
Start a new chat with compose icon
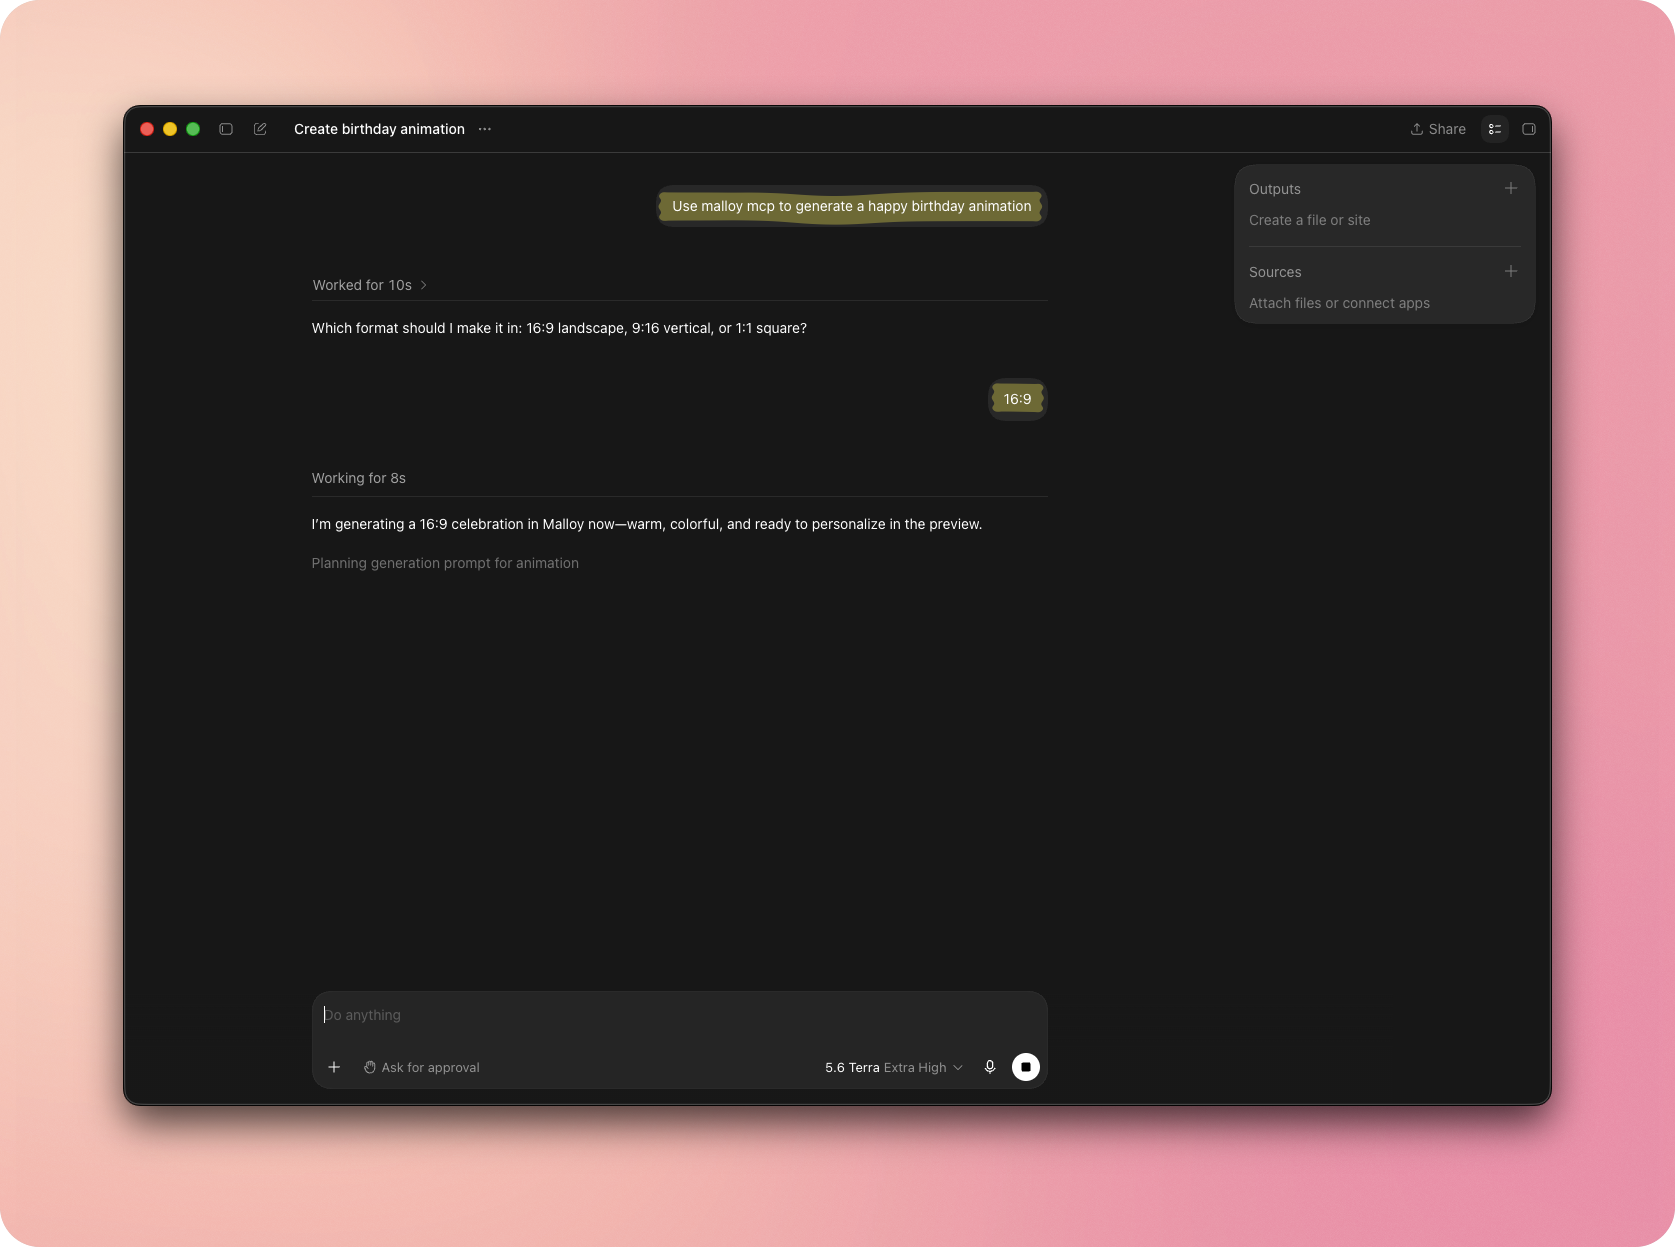tap(260, 129)
